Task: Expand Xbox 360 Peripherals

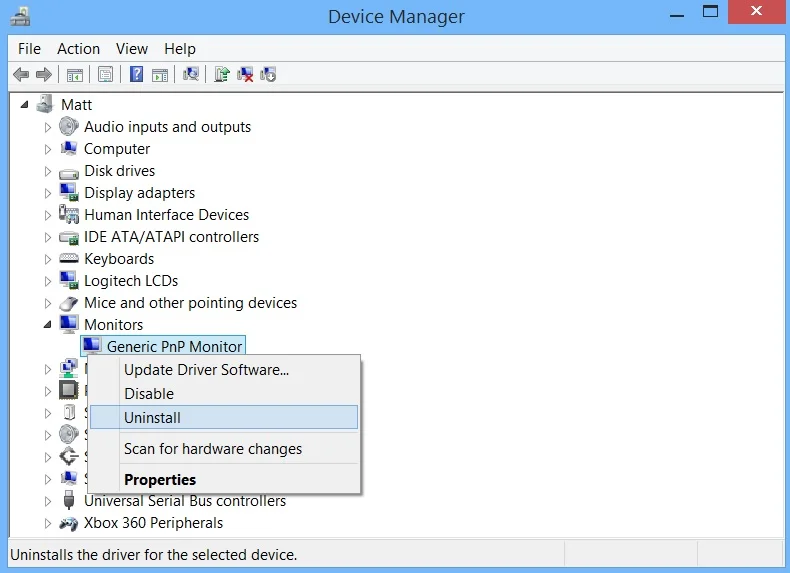Action: (47, 523)
